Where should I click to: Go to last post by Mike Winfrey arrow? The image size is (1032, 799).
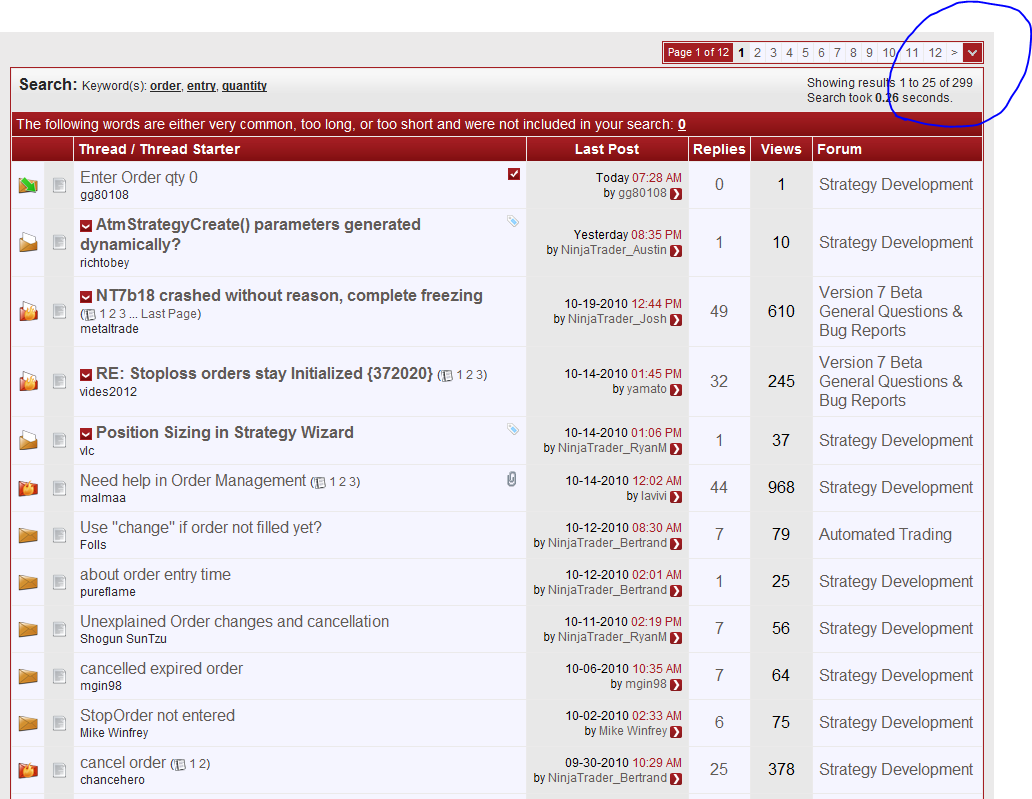point(676,732)
